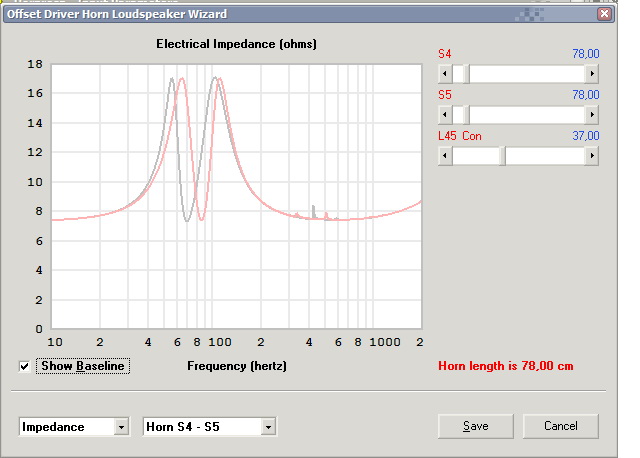Image resolution: width=640 pixels, height=458 pixels.
Task: Click the Electrical Impedance chart title
Action: click(236, 44)
